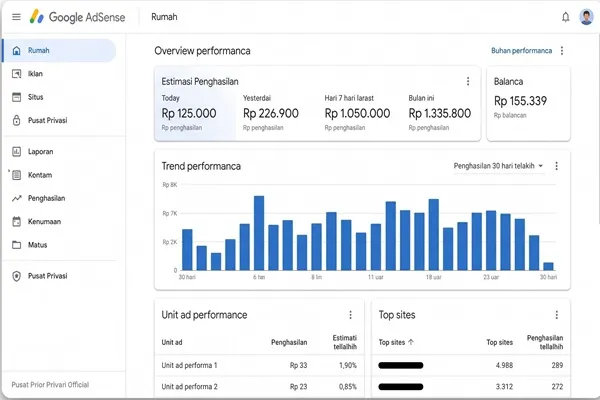This screenshot has width=600, height=400.
Task: Click the lock icon beside Pusat Privasi
Action: click(16, 121)
